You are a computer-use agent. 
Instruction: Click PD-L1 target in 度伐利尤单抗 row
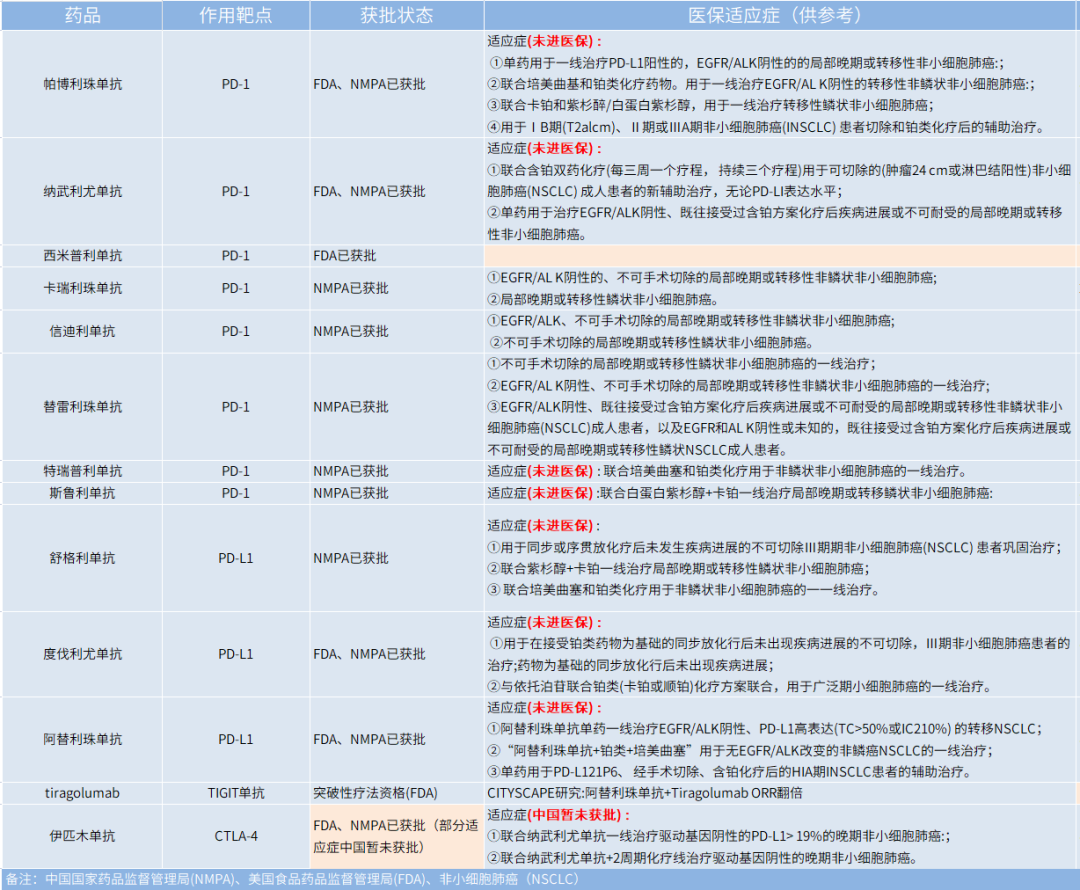(236, 654)
